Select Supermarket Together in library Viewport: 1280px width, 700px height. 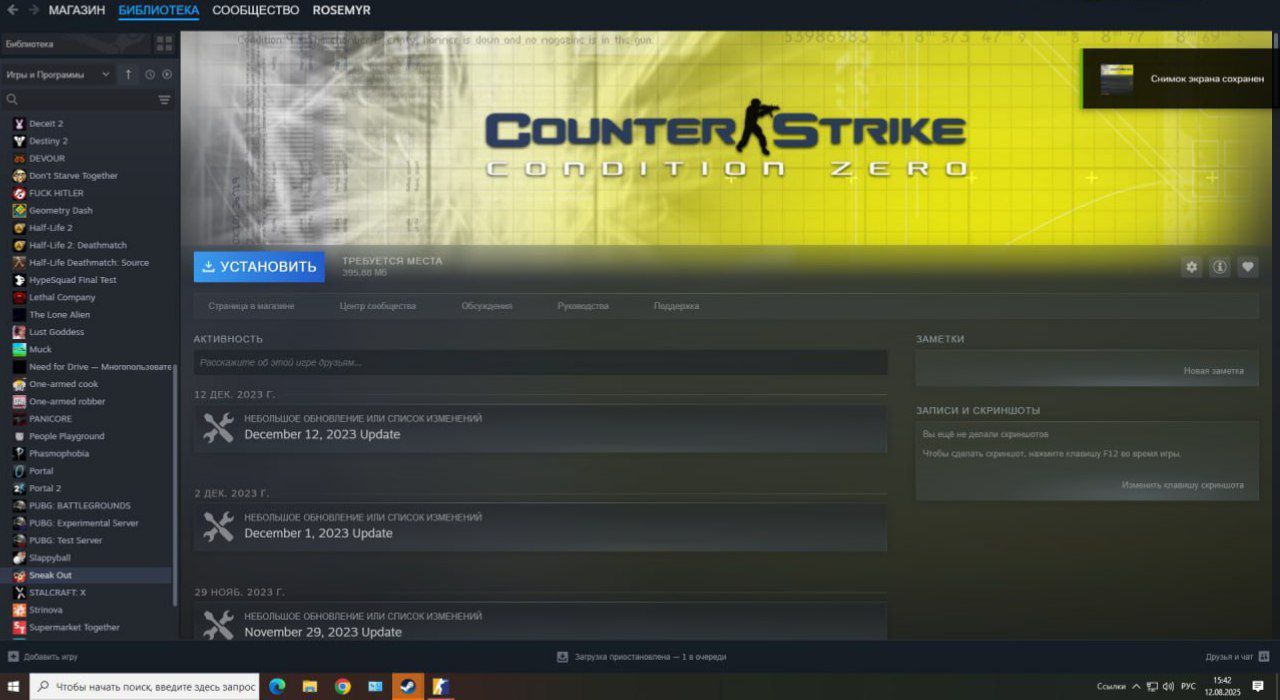tap(88, 627)
